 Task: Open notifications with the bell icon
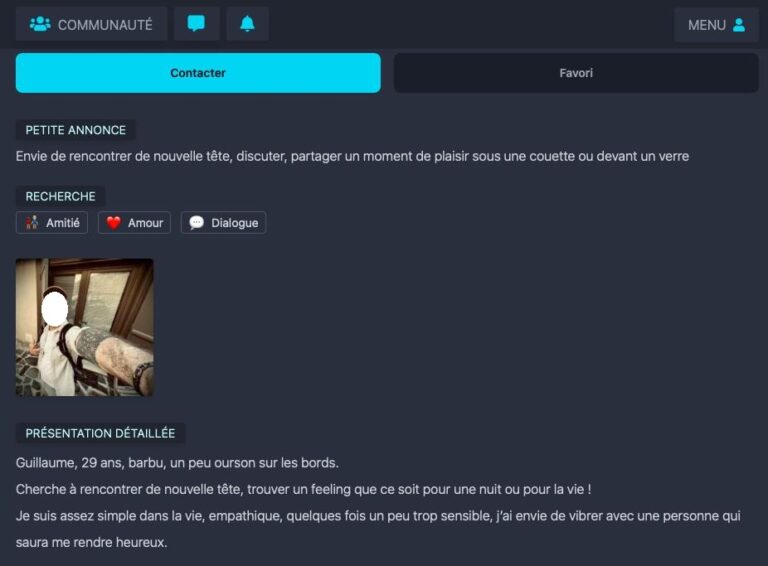pyautogui.click(x=247, y=24)
